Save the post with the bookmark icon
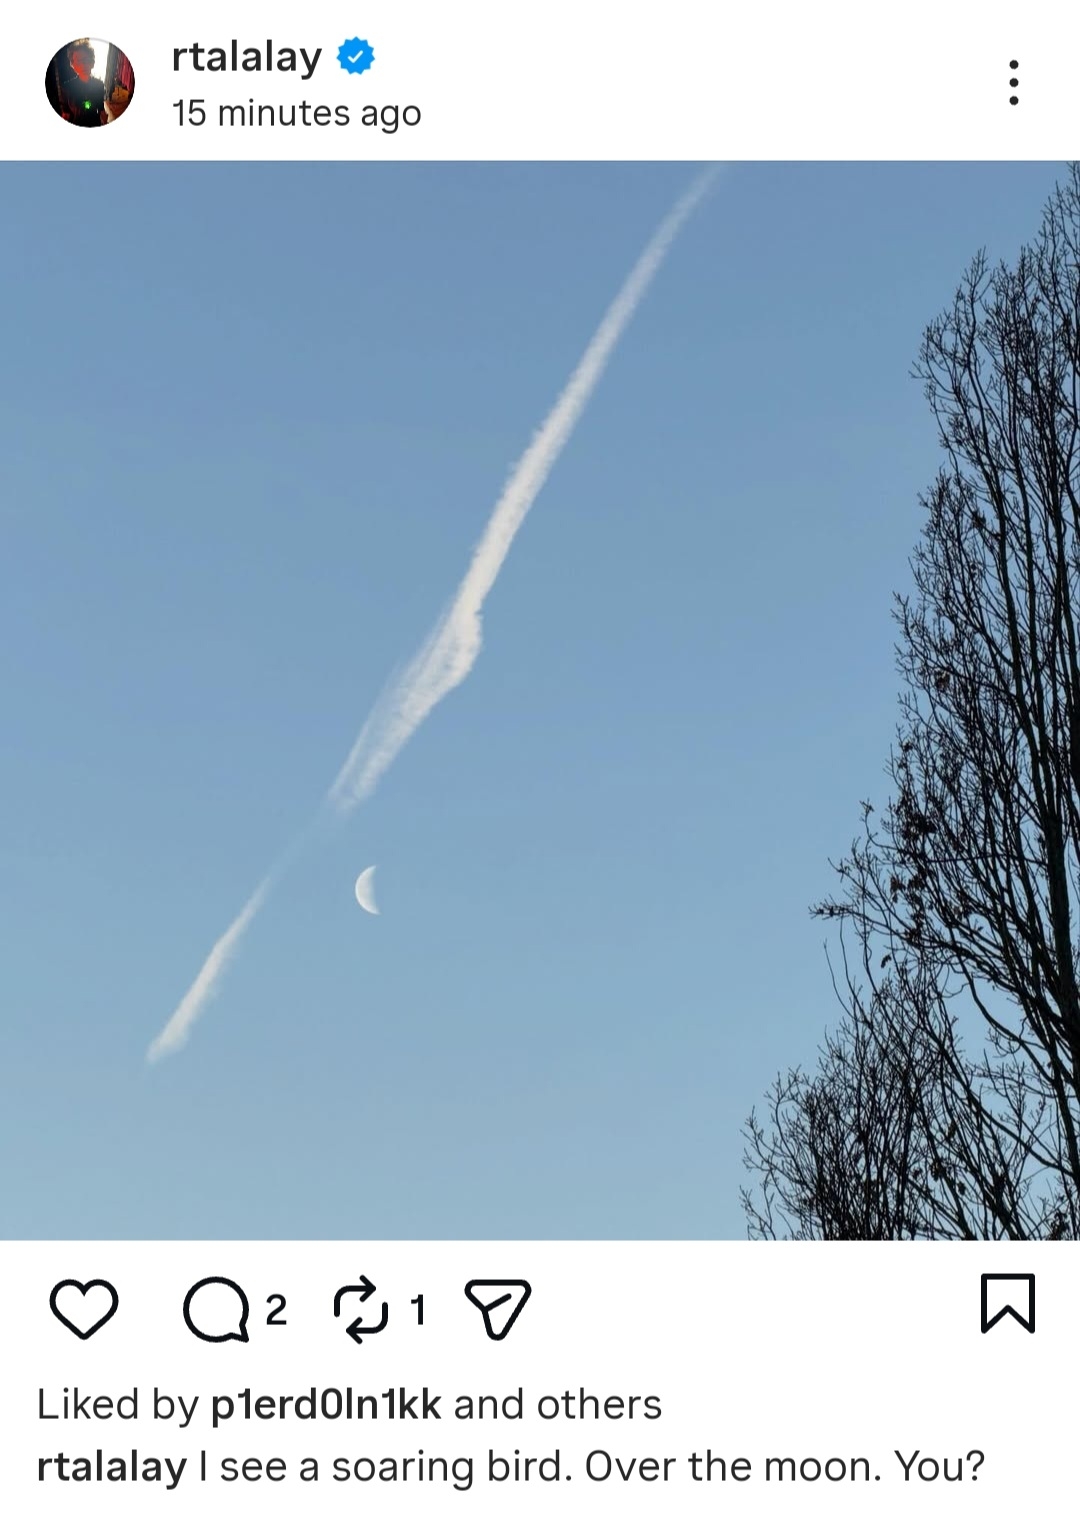The image size is (1080, 1522). tap(1007, 1303)
